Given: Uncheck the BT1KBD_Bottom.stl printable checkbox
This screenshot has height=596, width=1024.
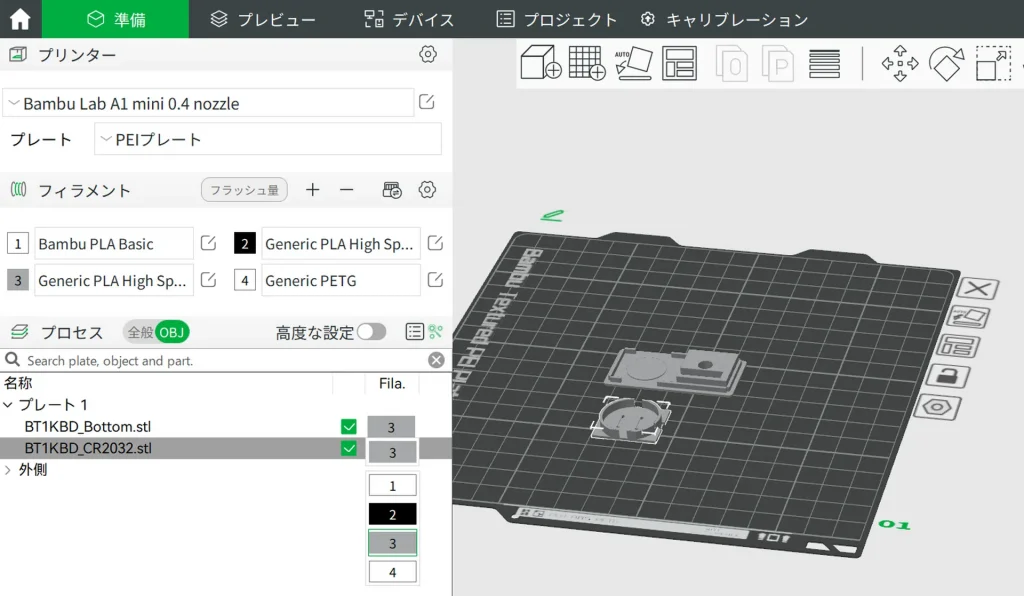Looking at the screenshot, I should point(349,427).
